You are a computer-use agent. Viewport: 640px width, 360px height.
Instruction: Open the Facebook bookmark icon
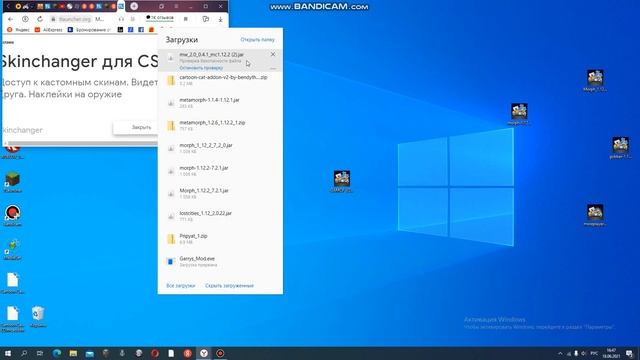pos(141,30)
